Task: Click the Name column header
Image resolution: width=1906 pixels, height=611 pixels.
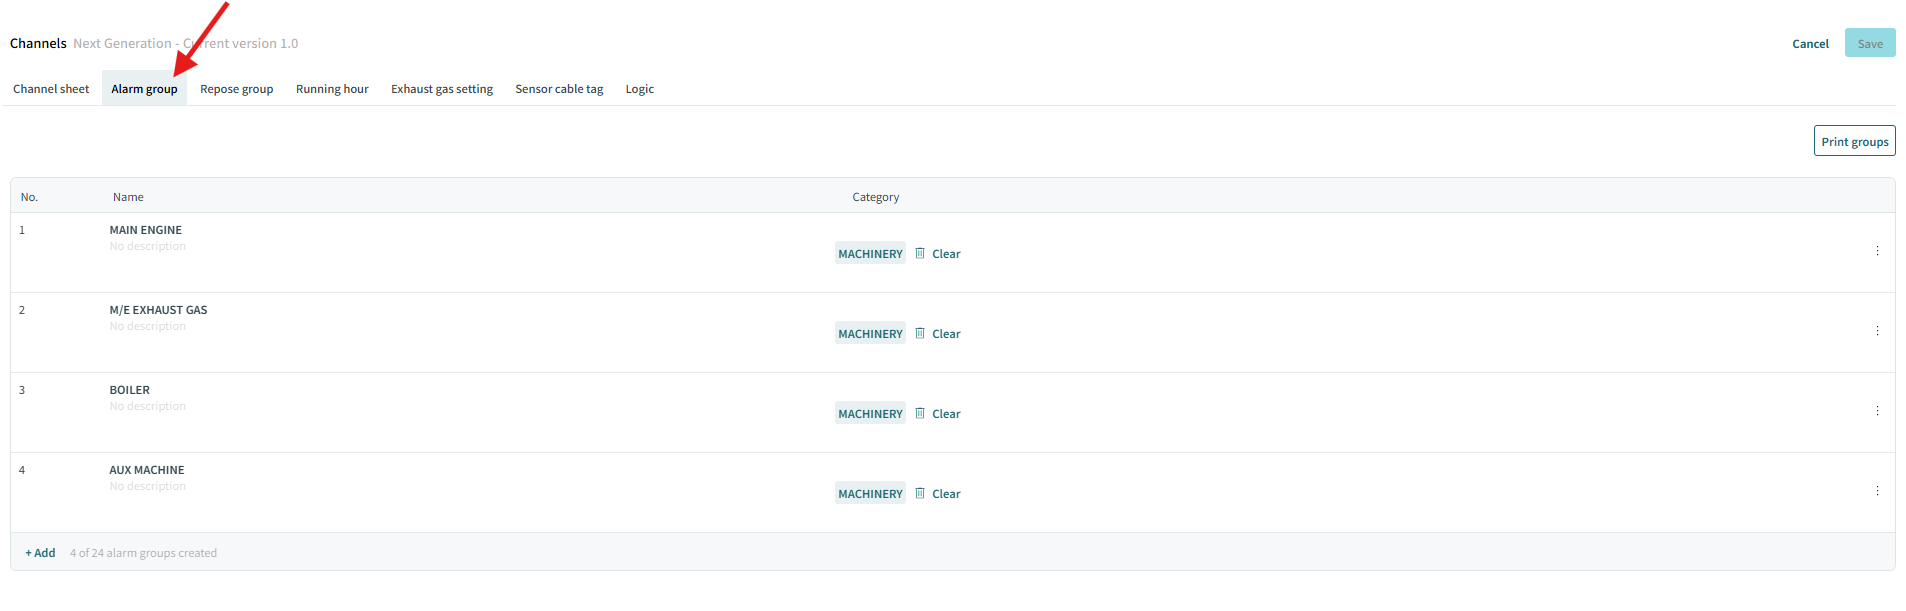Action: [128, 197]
